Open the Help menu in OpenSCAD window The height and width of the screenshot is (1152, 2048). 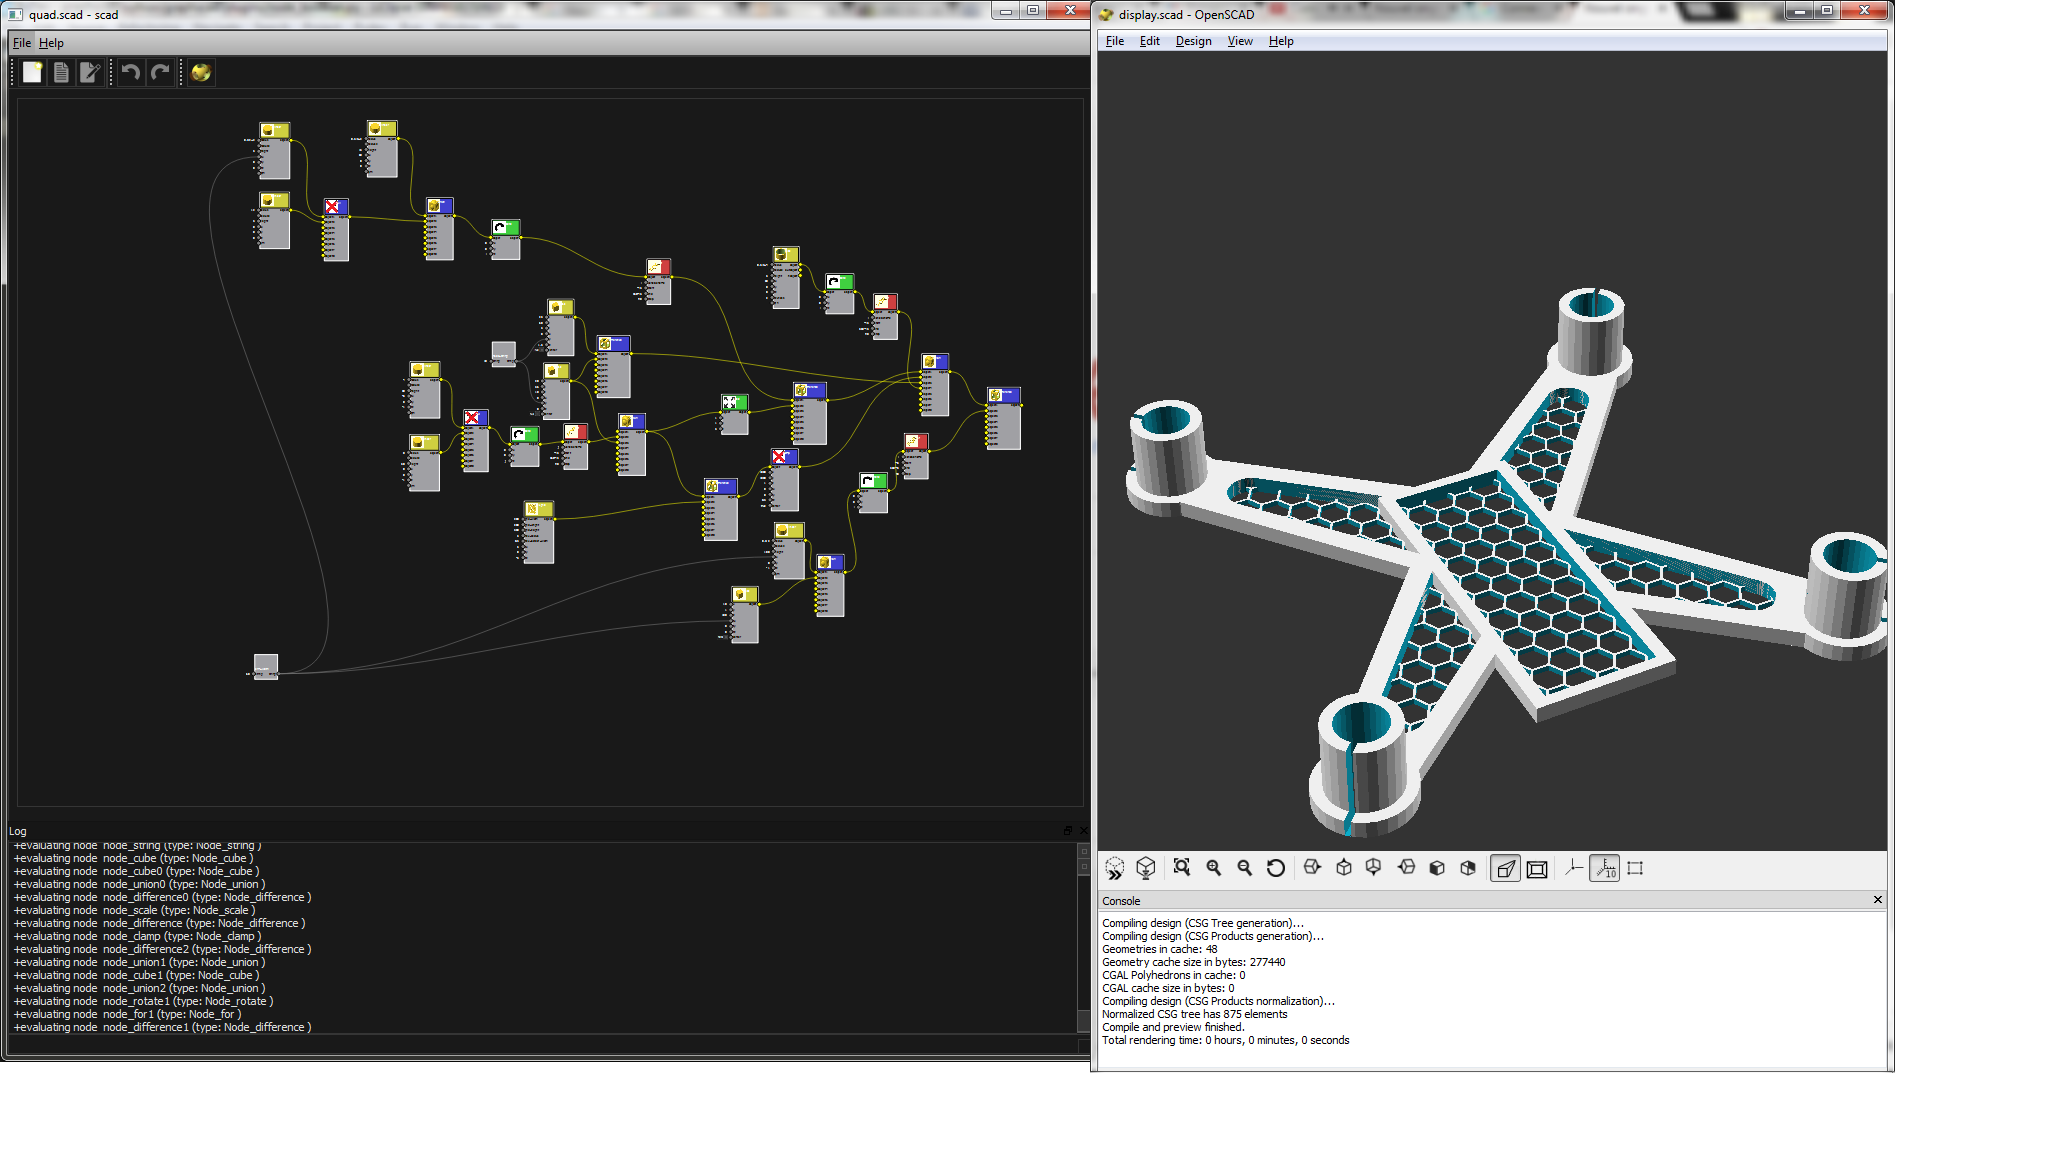(1281, 41)
